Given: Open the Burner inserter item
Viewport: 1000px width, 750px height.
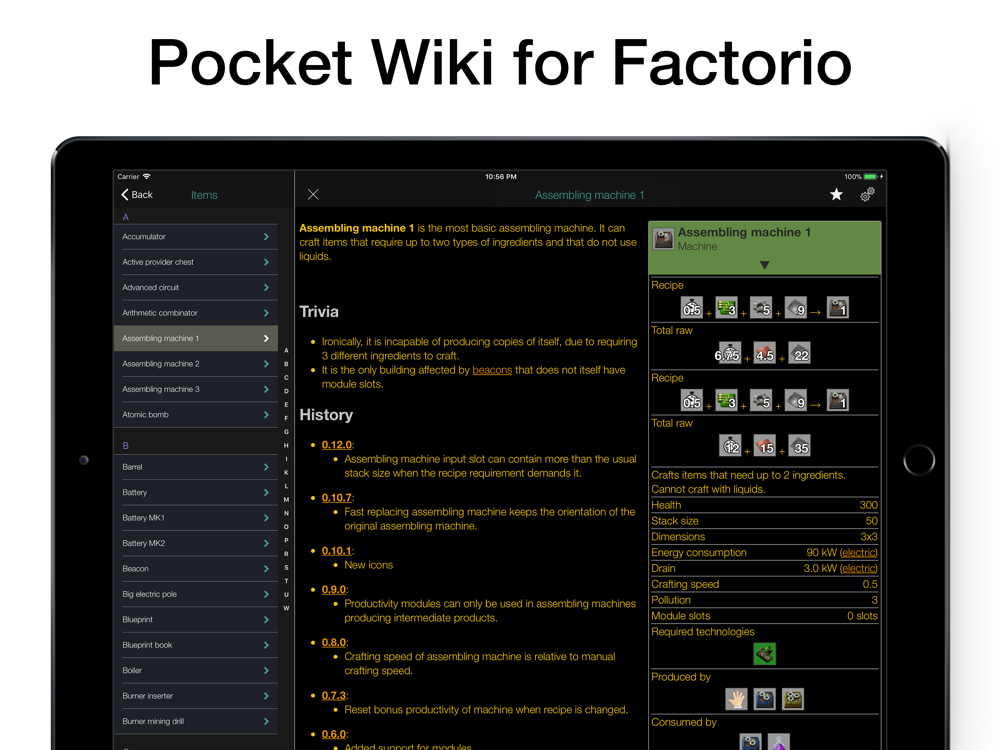Looking at the screenshot, I should (x=196, y=696).
